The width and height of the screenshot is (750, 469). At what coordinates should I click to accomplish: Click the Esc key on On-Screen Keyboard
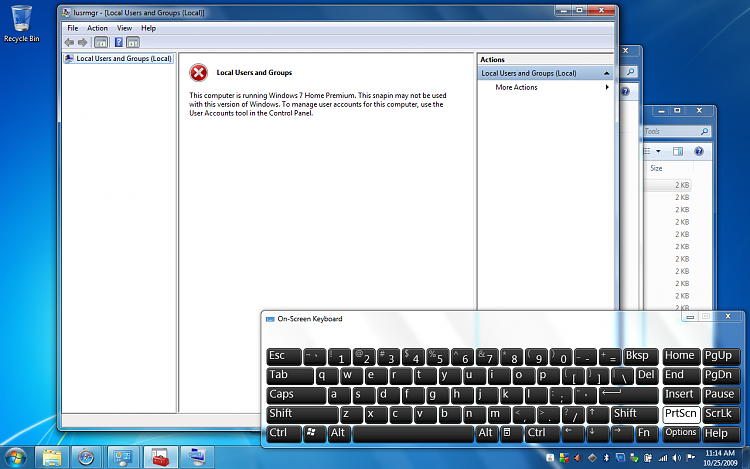pos(284,357)
